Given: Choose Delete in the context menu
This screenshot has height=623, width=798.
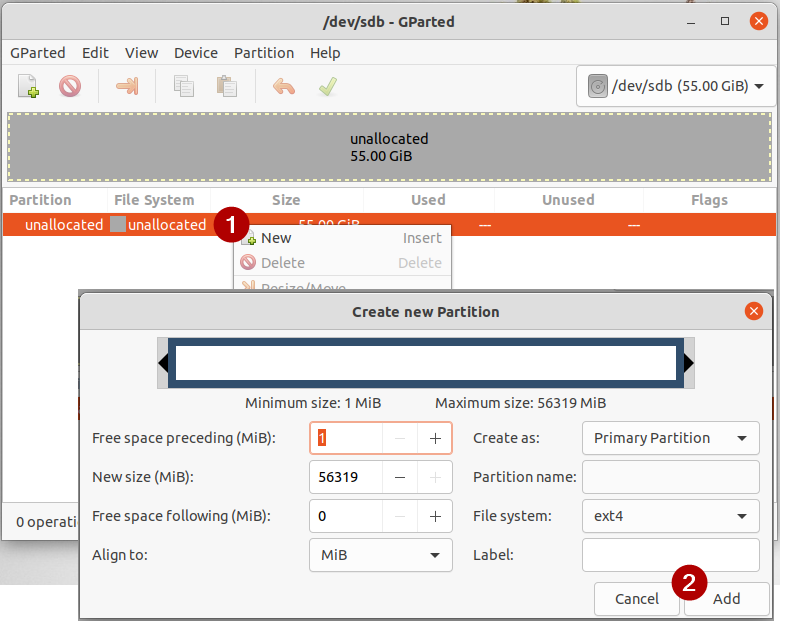Looking at the screenshot, I should click(342, 263).
